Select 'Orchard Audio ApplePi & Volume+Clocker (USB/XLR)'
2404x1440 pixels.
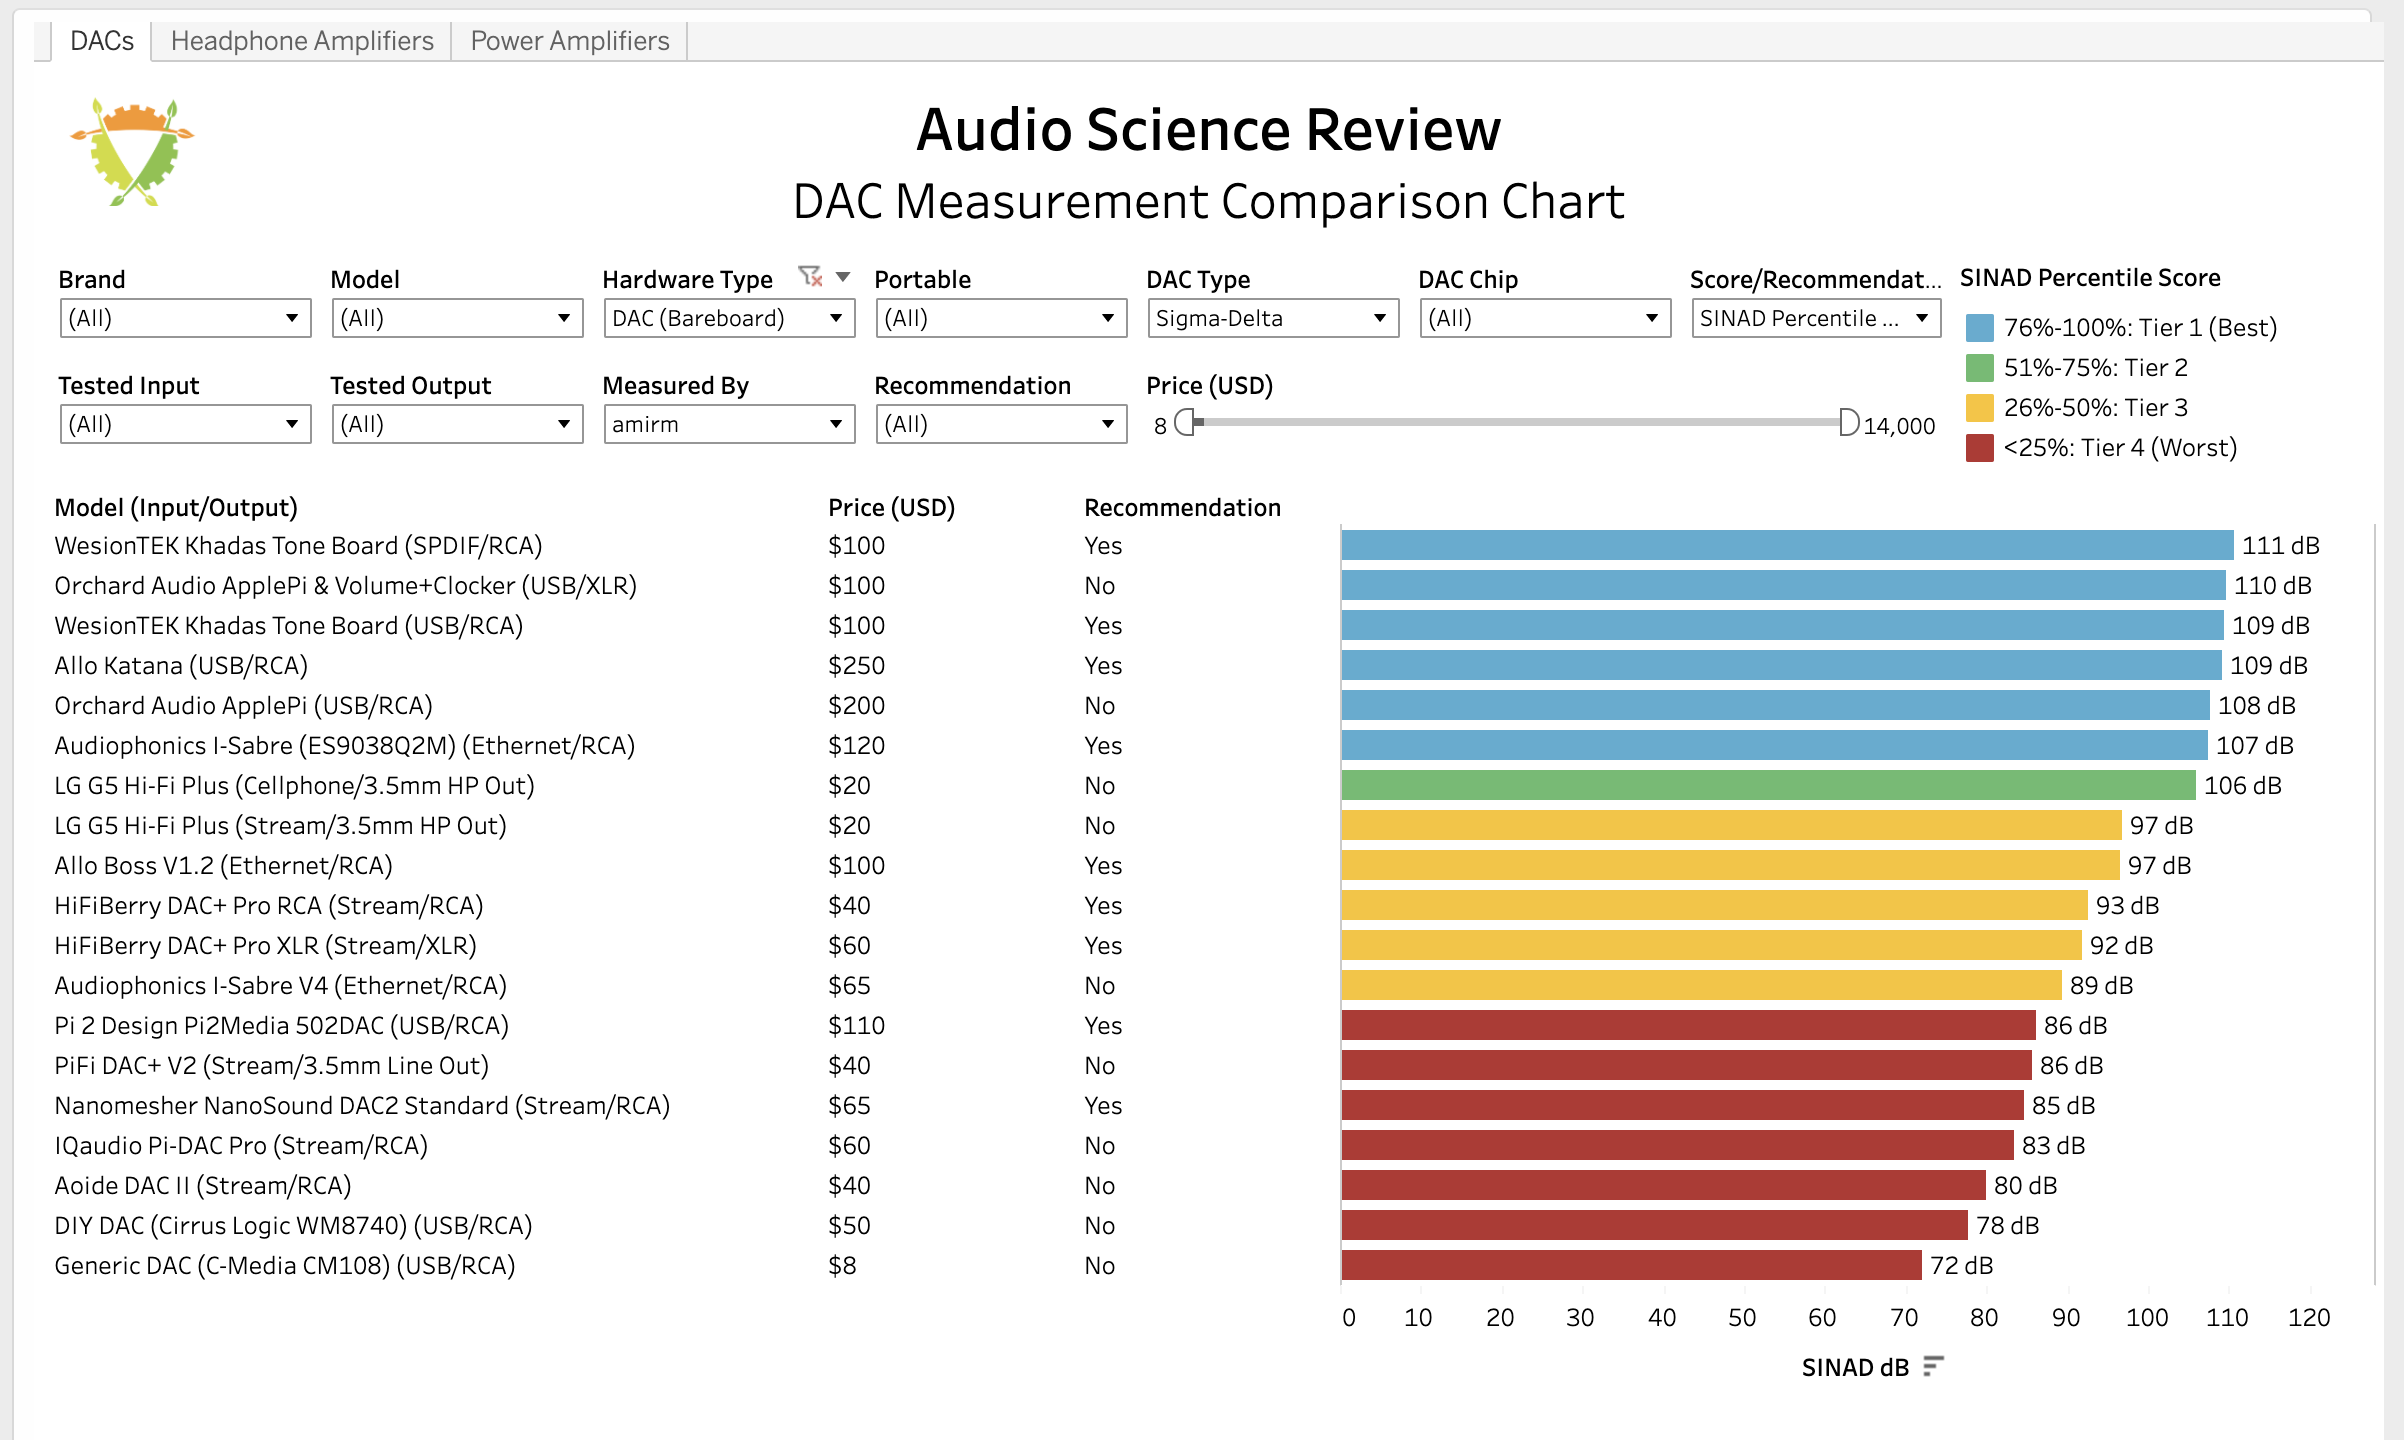pos(345,586)
